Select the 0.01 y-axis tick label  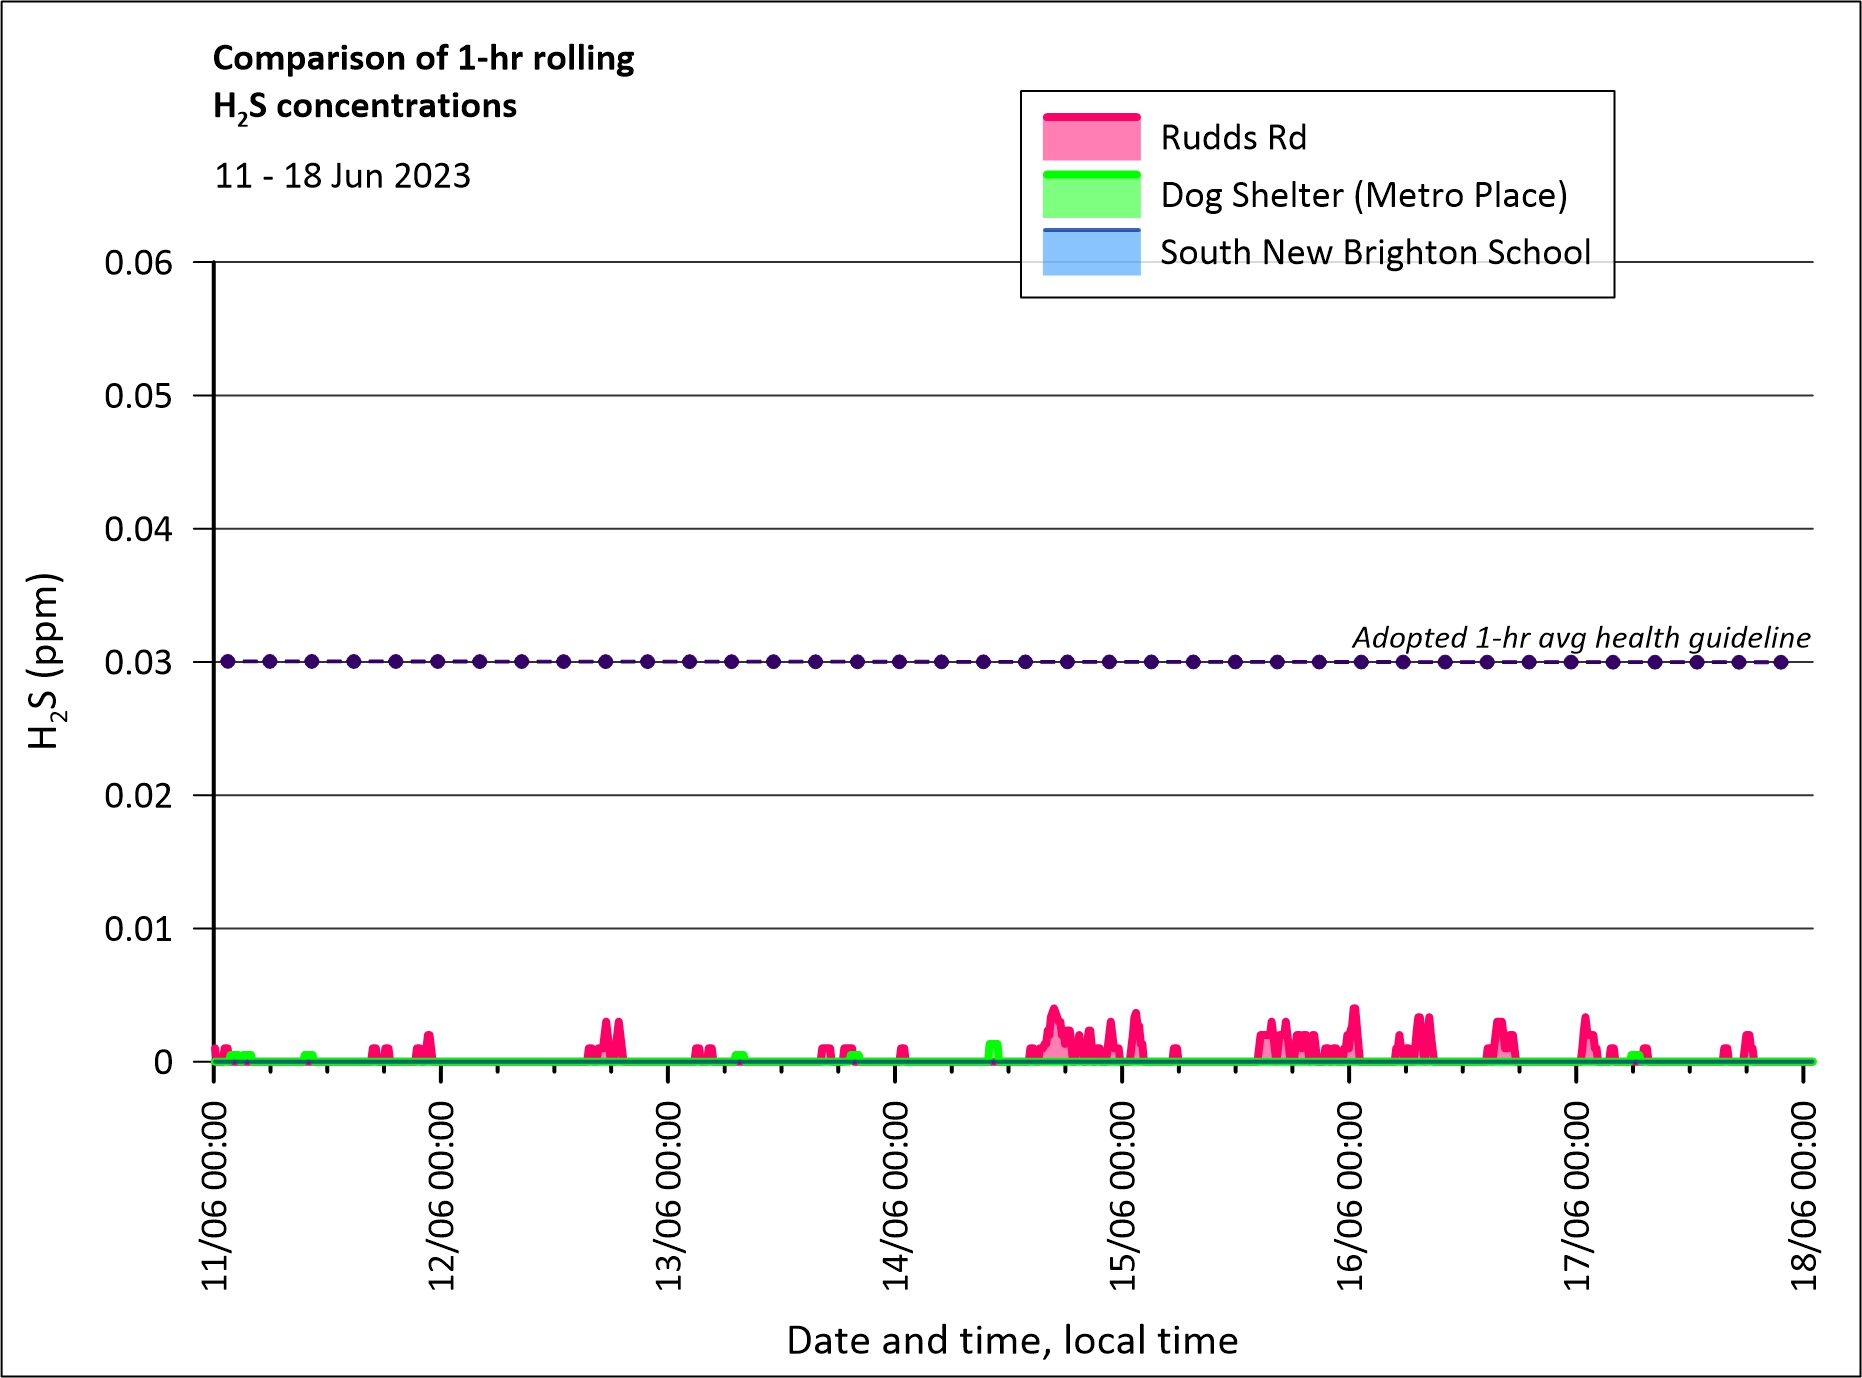pos(138,929)
